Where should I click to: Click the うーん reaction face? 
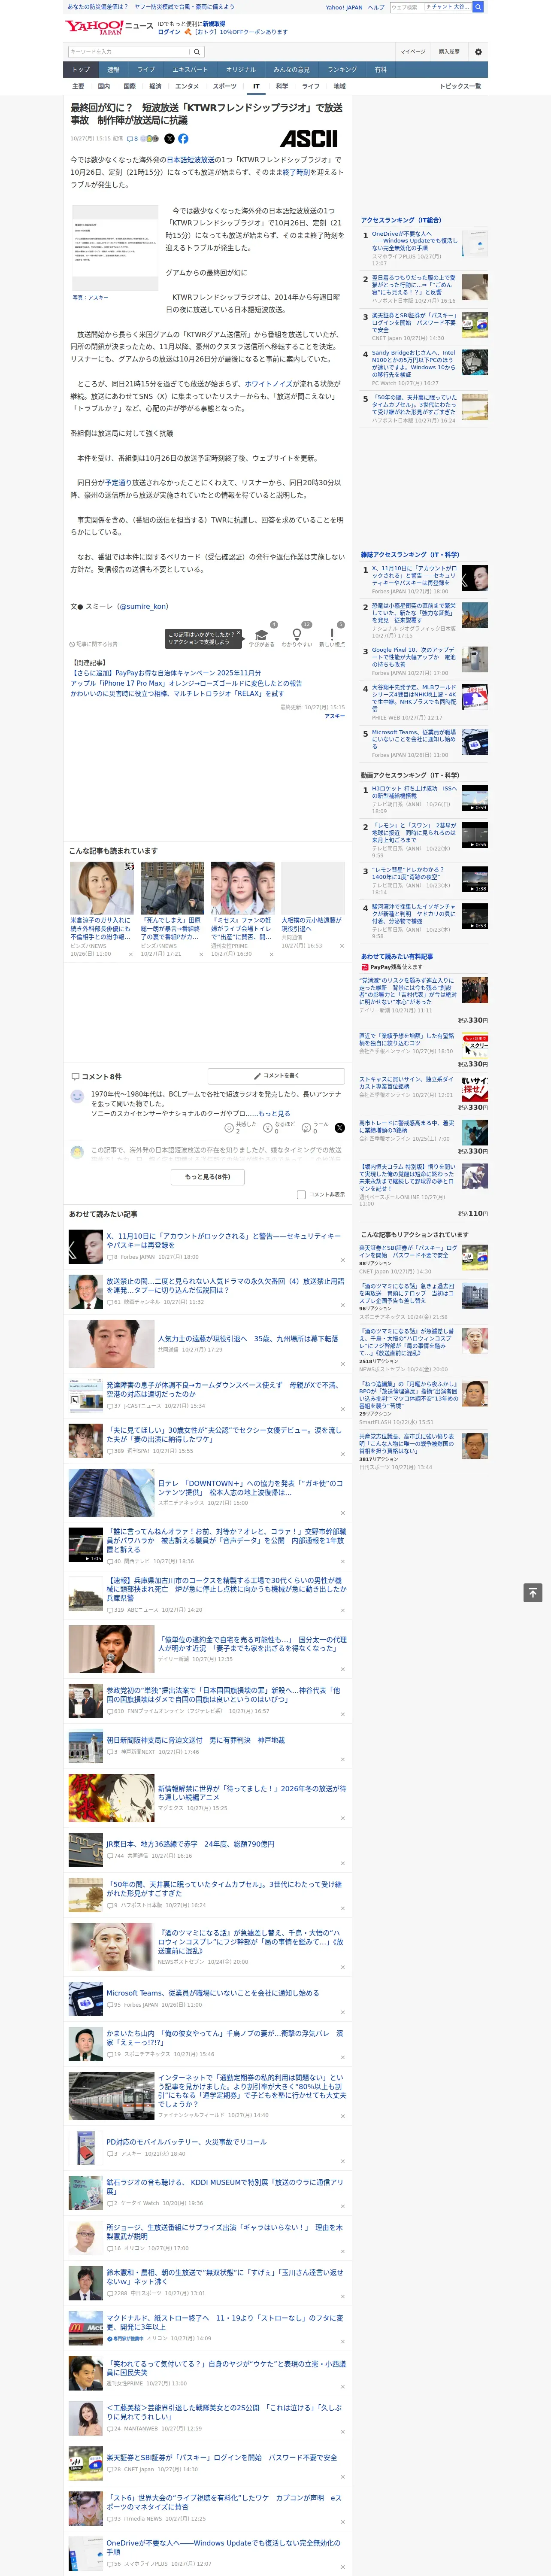(307, 1127)
